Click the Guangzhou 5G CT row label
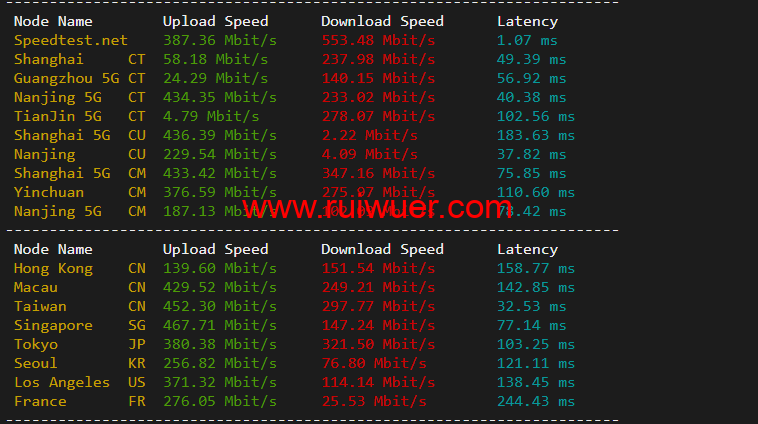Viewport: 758px width, 424px height. (x=79, y=78)
